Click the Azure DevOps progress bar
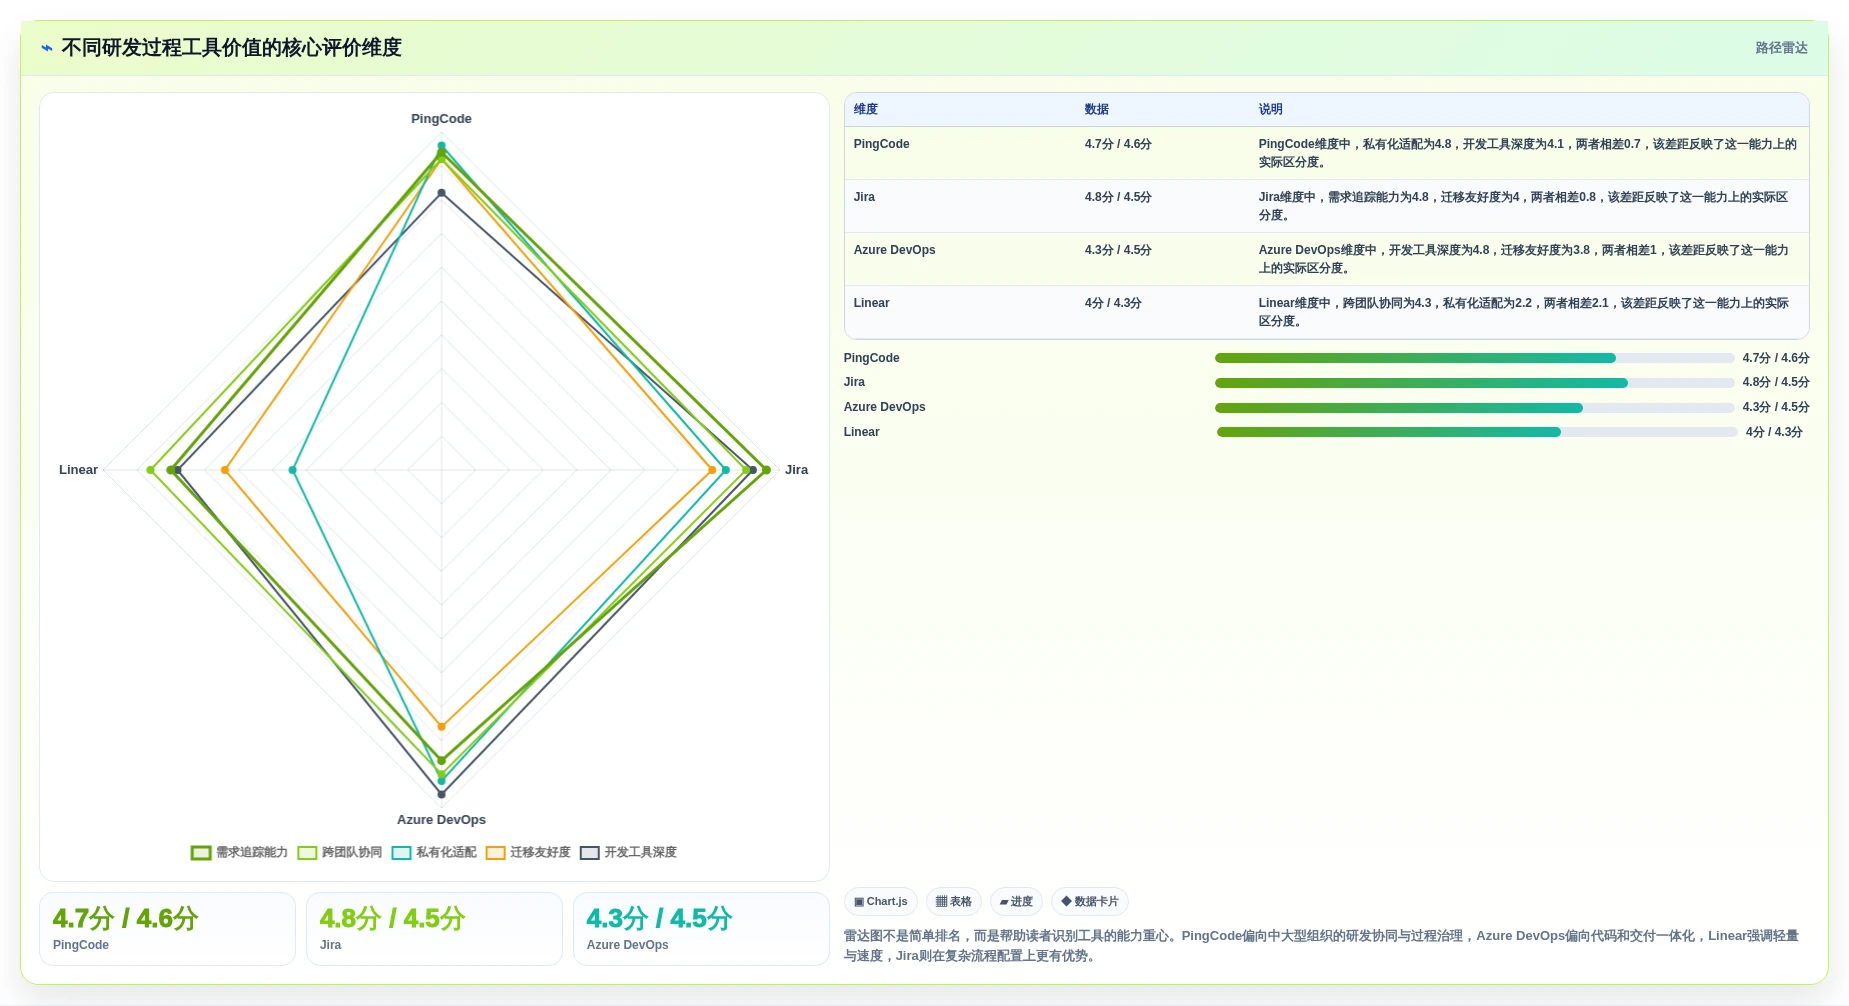 click(x=1474, y=408)
